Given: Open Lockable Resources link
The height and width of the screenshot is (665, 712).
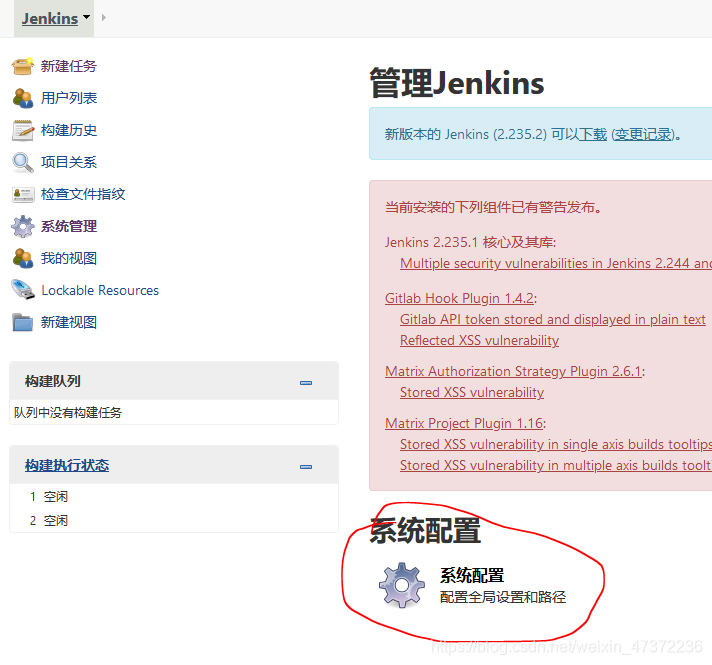Looking at the screenshot, I should [100, 290].
